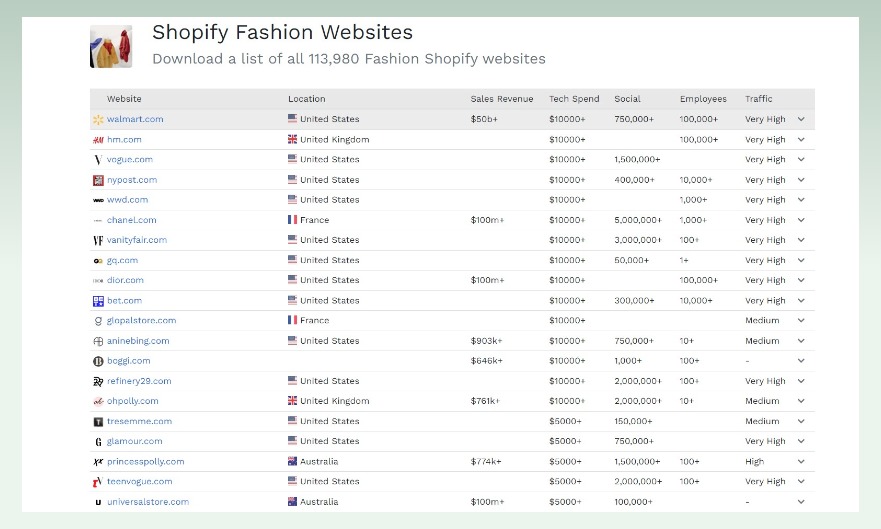Image resolution: width=881 pixels, height=529 pixels.
Task: Click the 5,000,000+ social value for chanel.com
Action: [x=638, y=220]
